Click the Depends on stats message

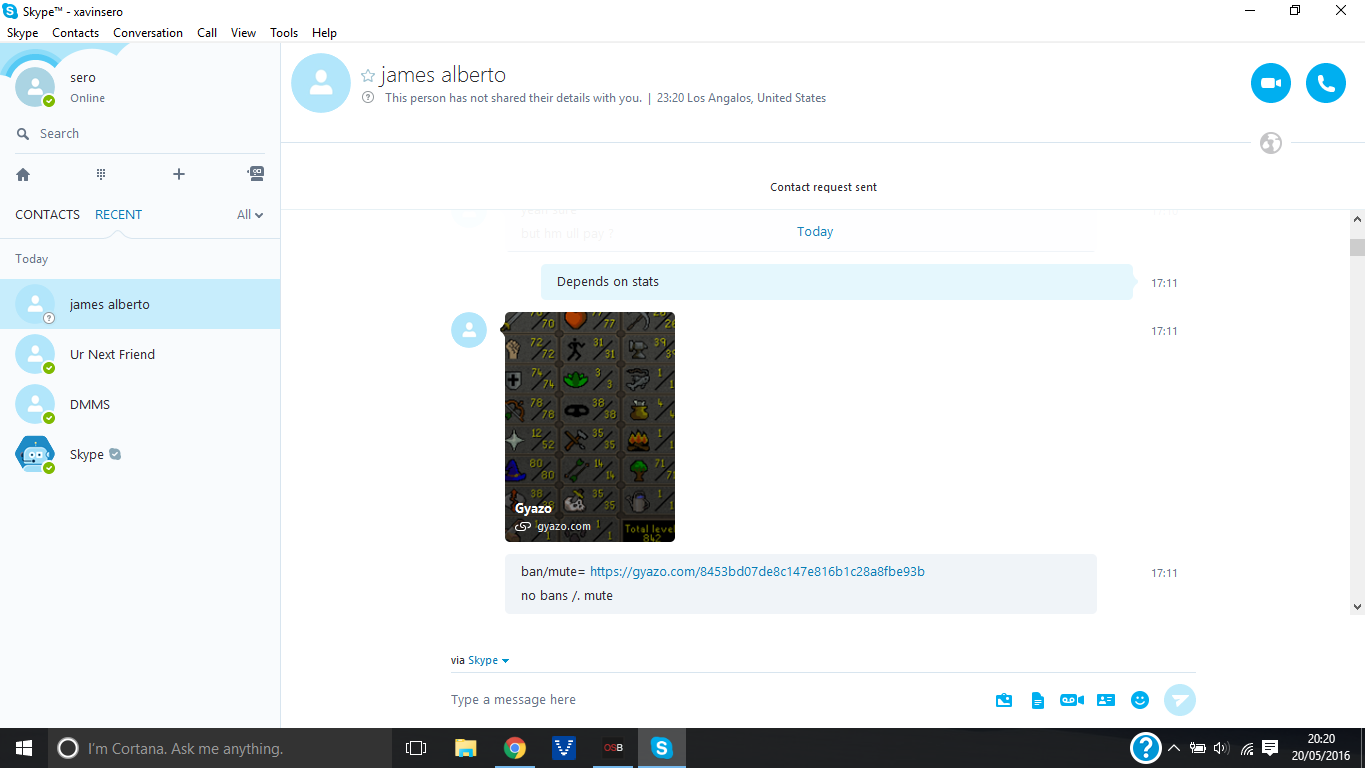coord(837,282)
